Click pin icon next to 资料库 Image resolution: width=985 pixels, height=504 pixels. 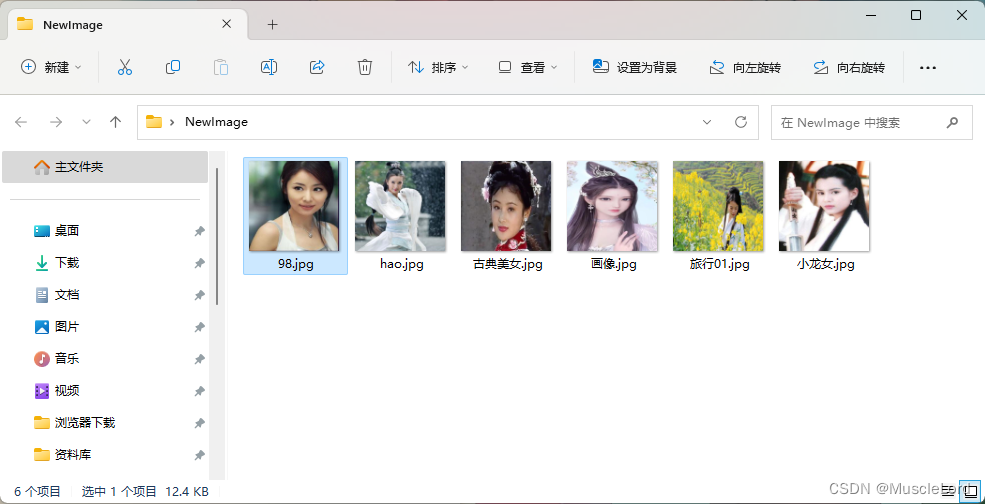199,454
